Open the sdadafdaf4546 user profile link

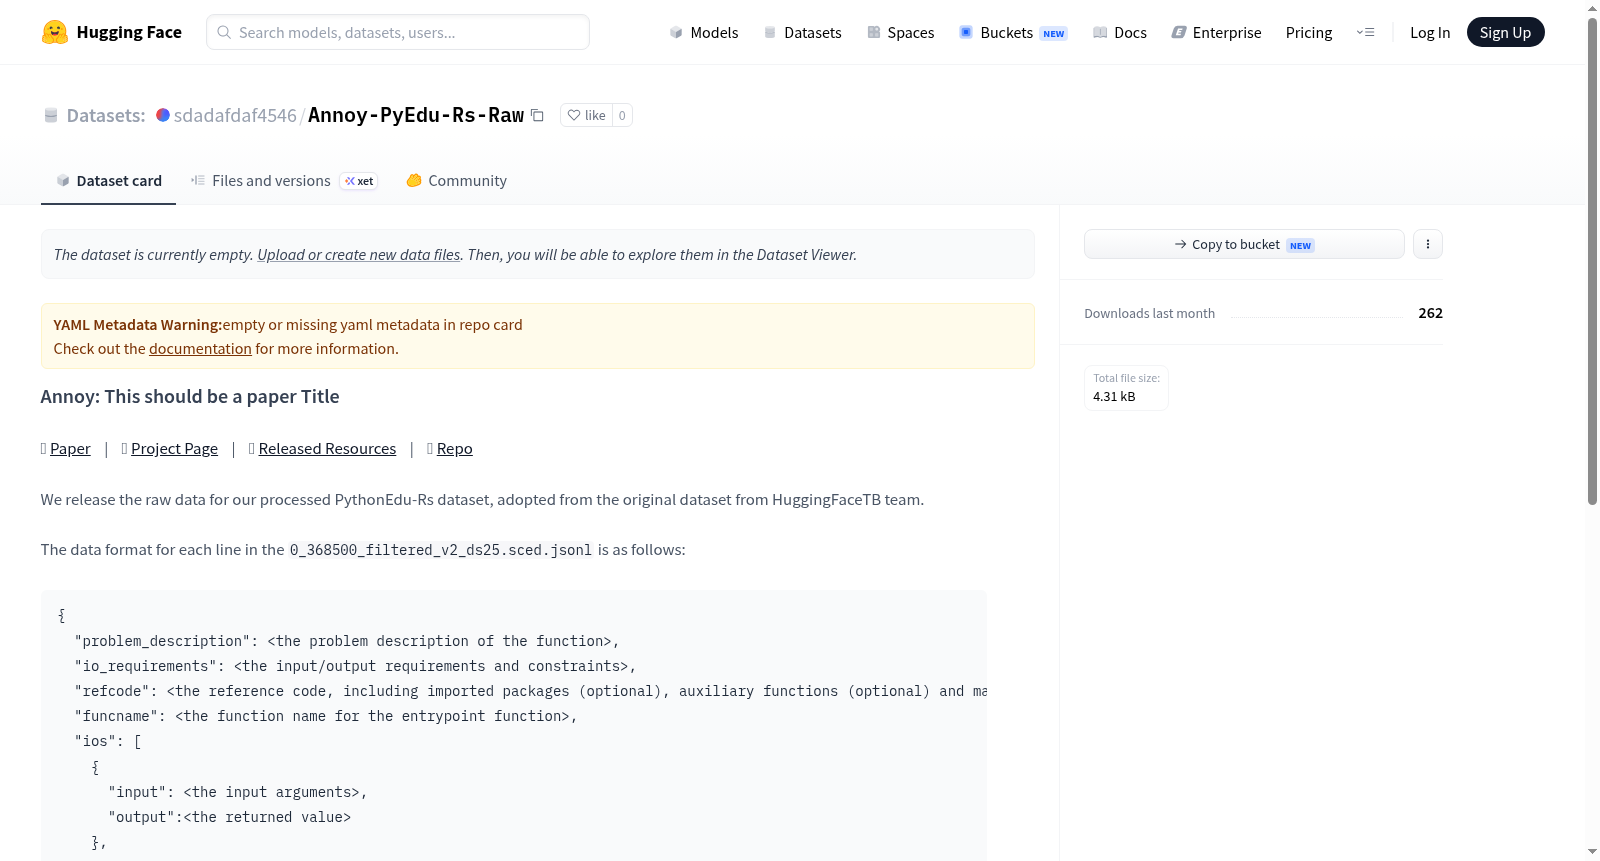tap(235, 115)
